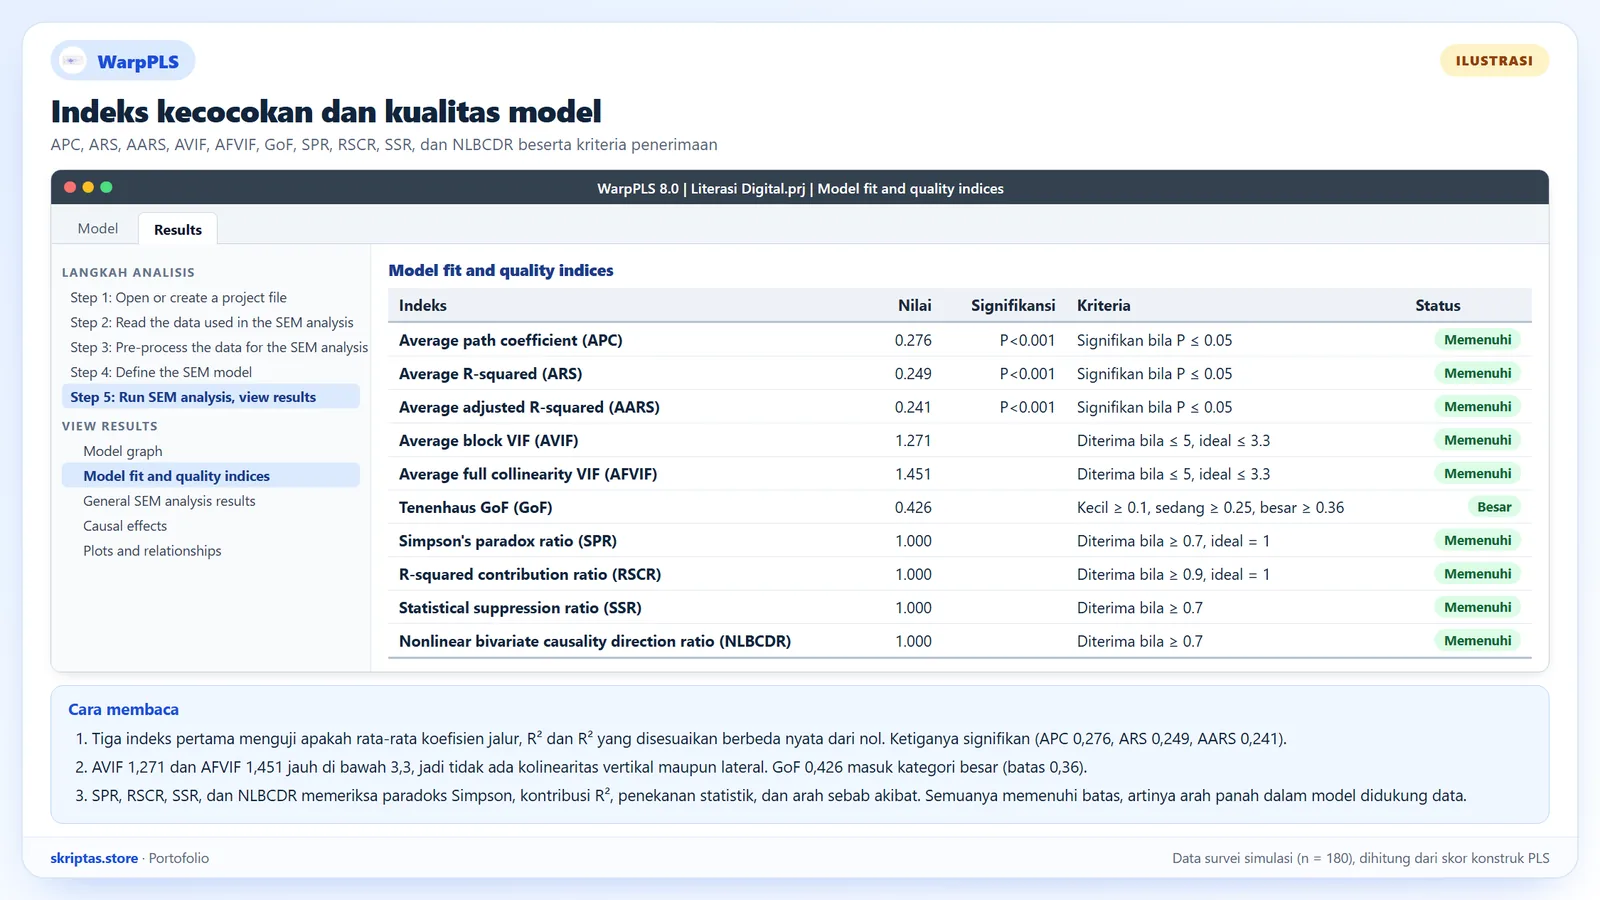
Task: Click the NLBCDR row label
Action: pyautogui.click(x=595, y=641)
